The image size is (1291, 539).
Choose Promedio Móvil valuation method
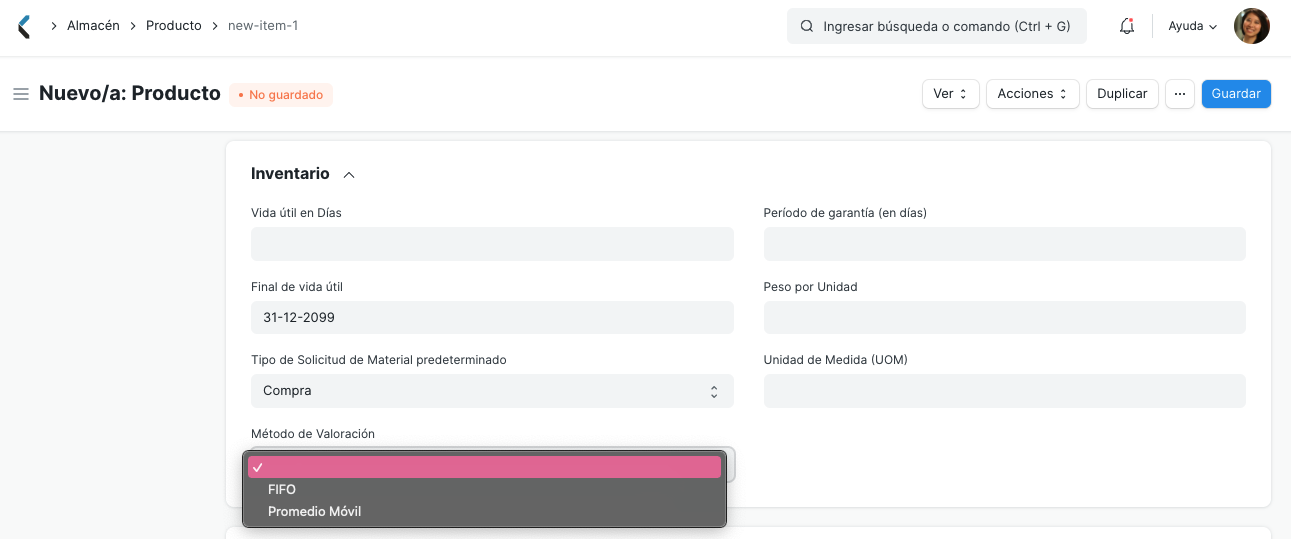485,511
